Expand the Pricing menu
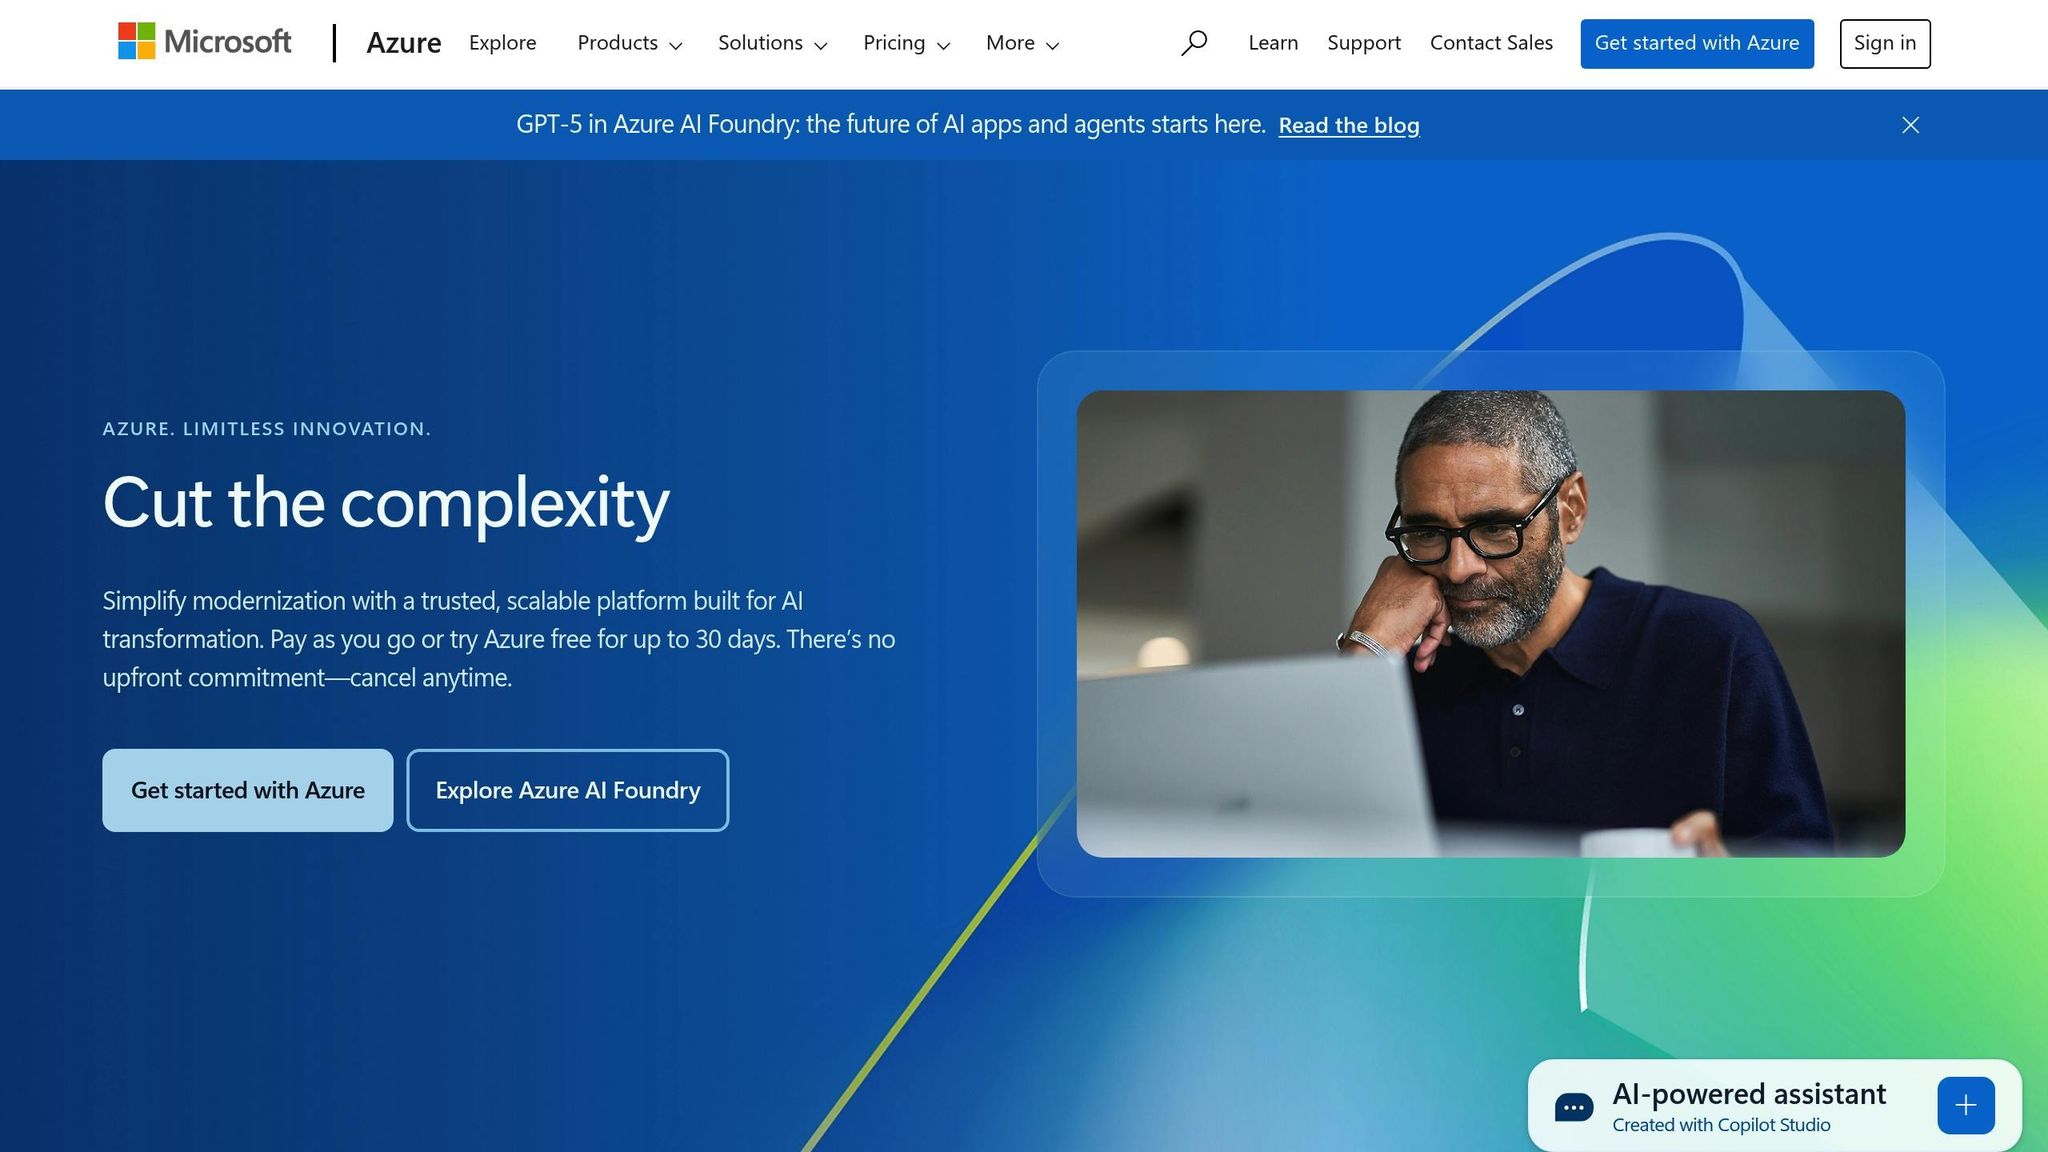 click(906, 43)
